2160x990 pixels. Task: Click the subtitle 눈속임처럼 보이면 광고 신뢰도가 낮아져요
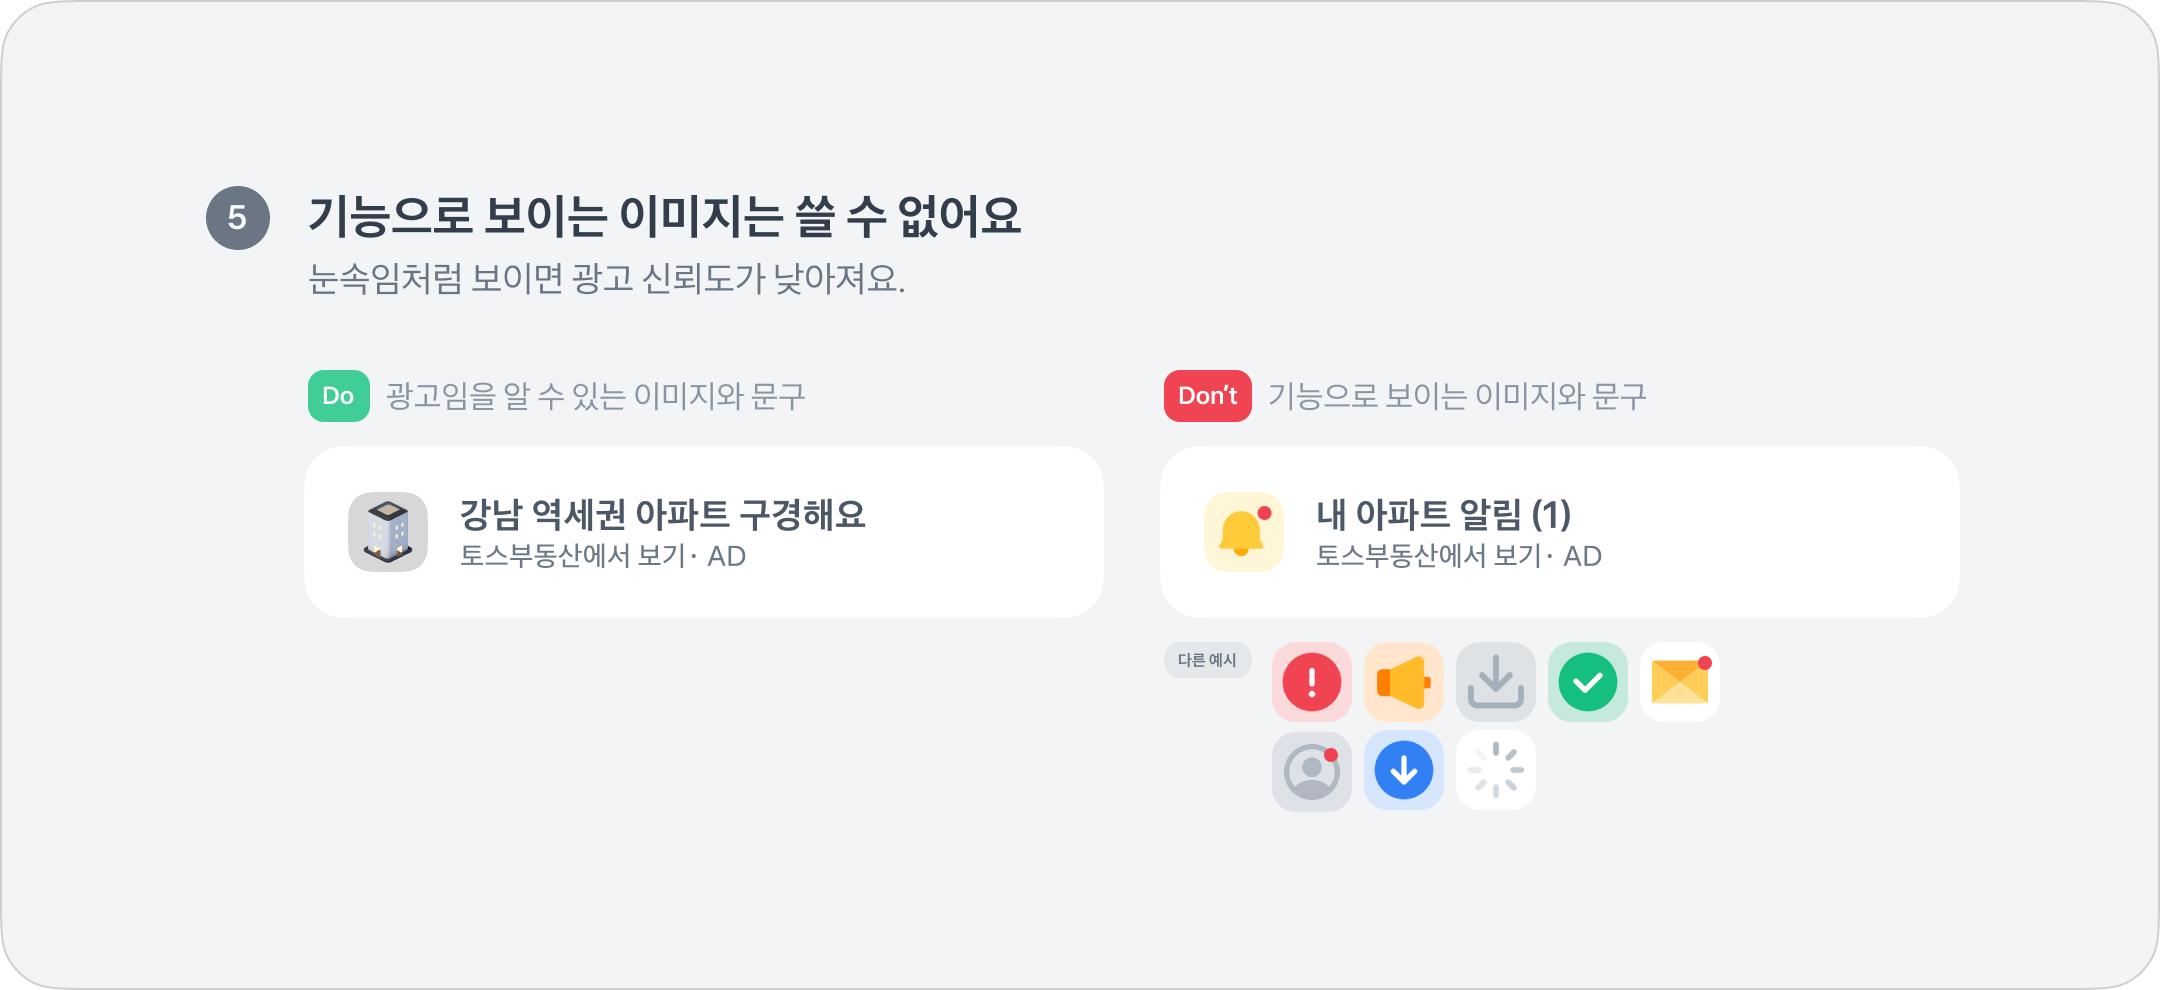tap(606, 279)
